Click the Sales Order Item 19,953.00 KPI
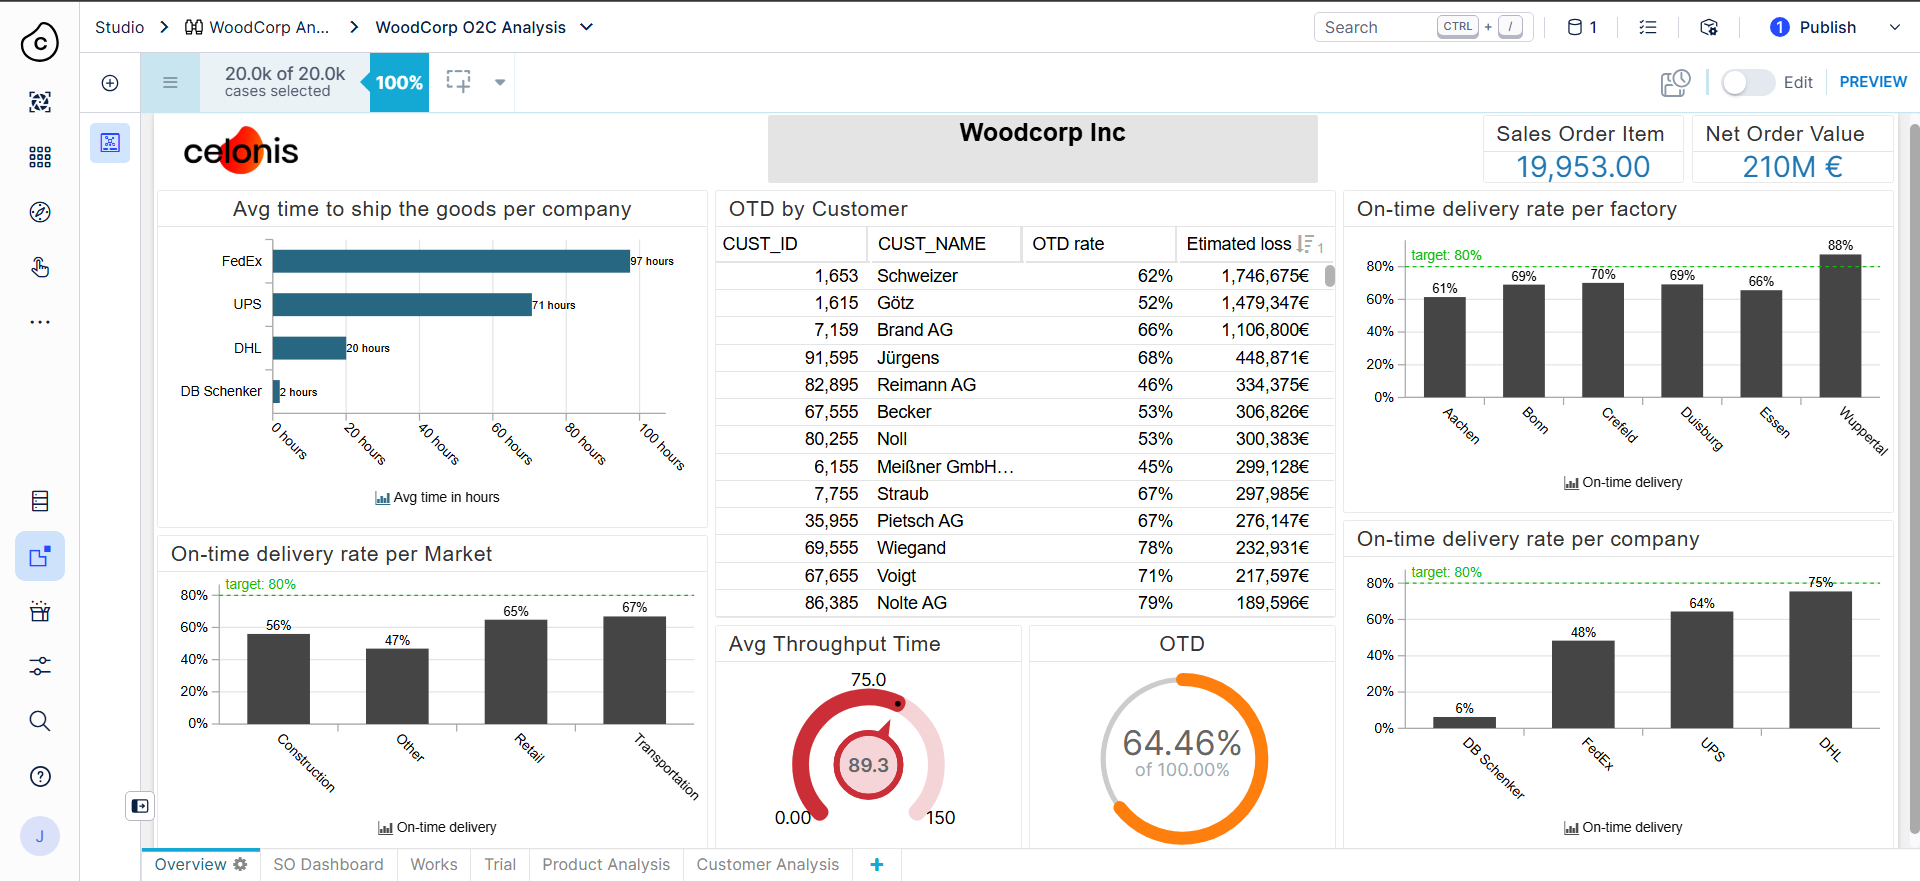The width and height of the screenshot is (1920, 881). (1583, 150)
